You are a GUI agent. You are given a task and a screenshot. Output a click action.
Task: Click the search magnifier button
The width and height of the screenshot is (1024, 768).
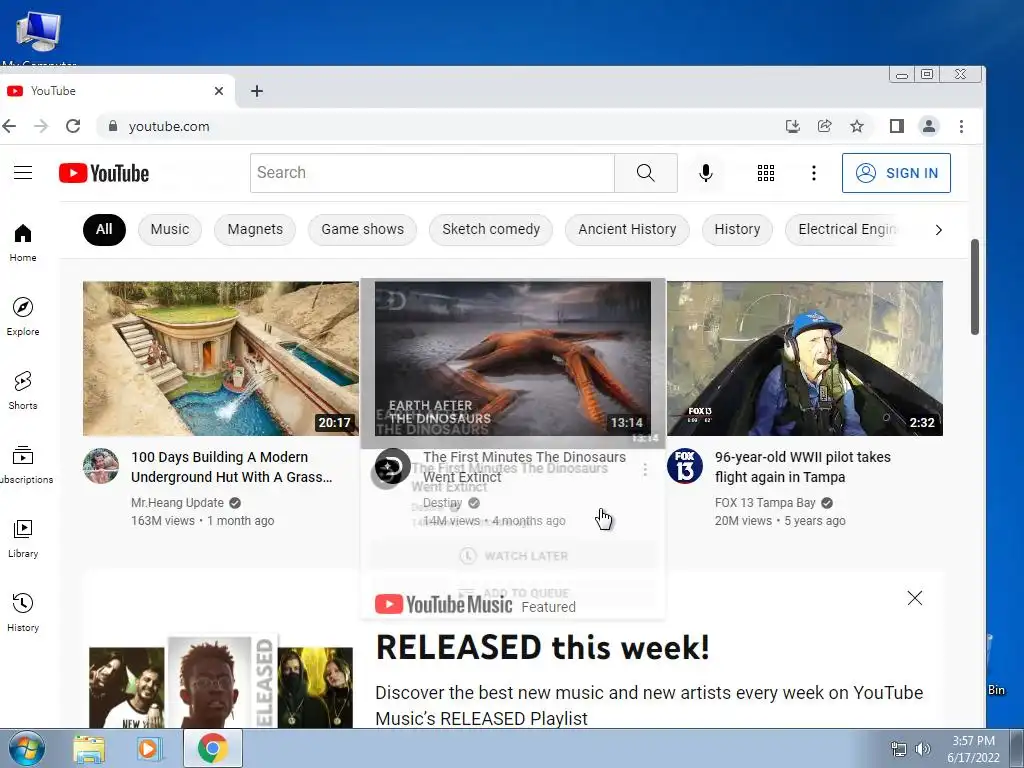coord(645,173)
